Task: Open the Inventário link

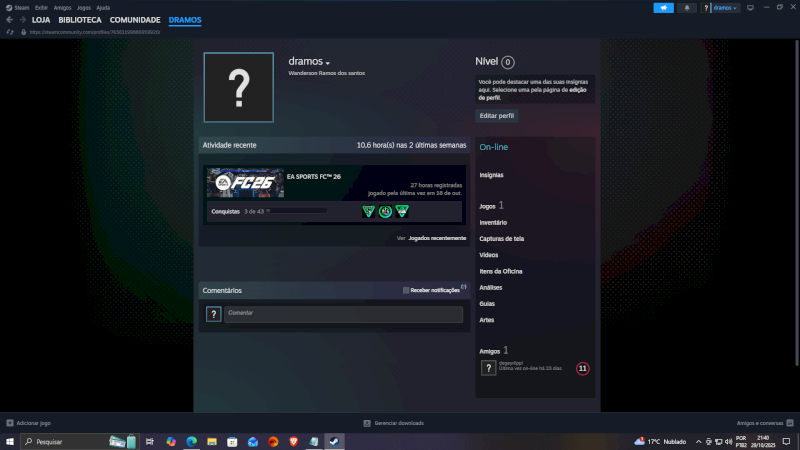Action: pos(493,222)
